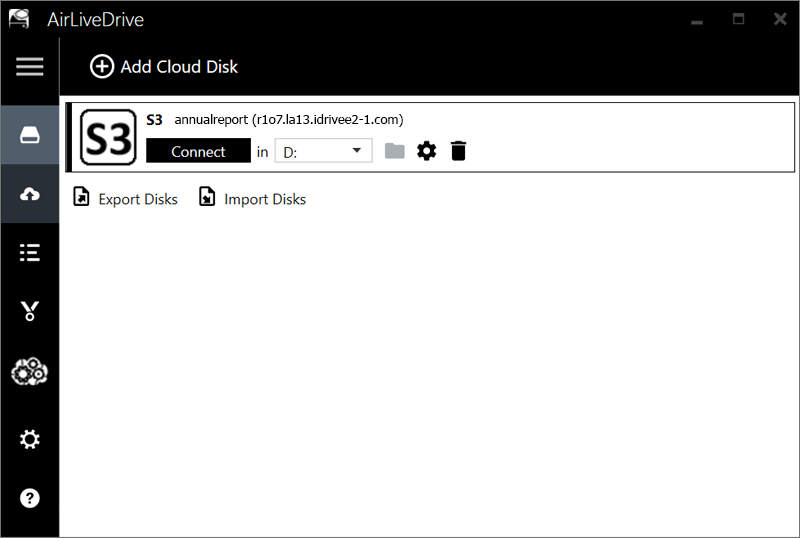The height and width of the screenshot is (538, 800).
Task: Delete the annualreport disk with trash icon
Action: coord(458,151)
